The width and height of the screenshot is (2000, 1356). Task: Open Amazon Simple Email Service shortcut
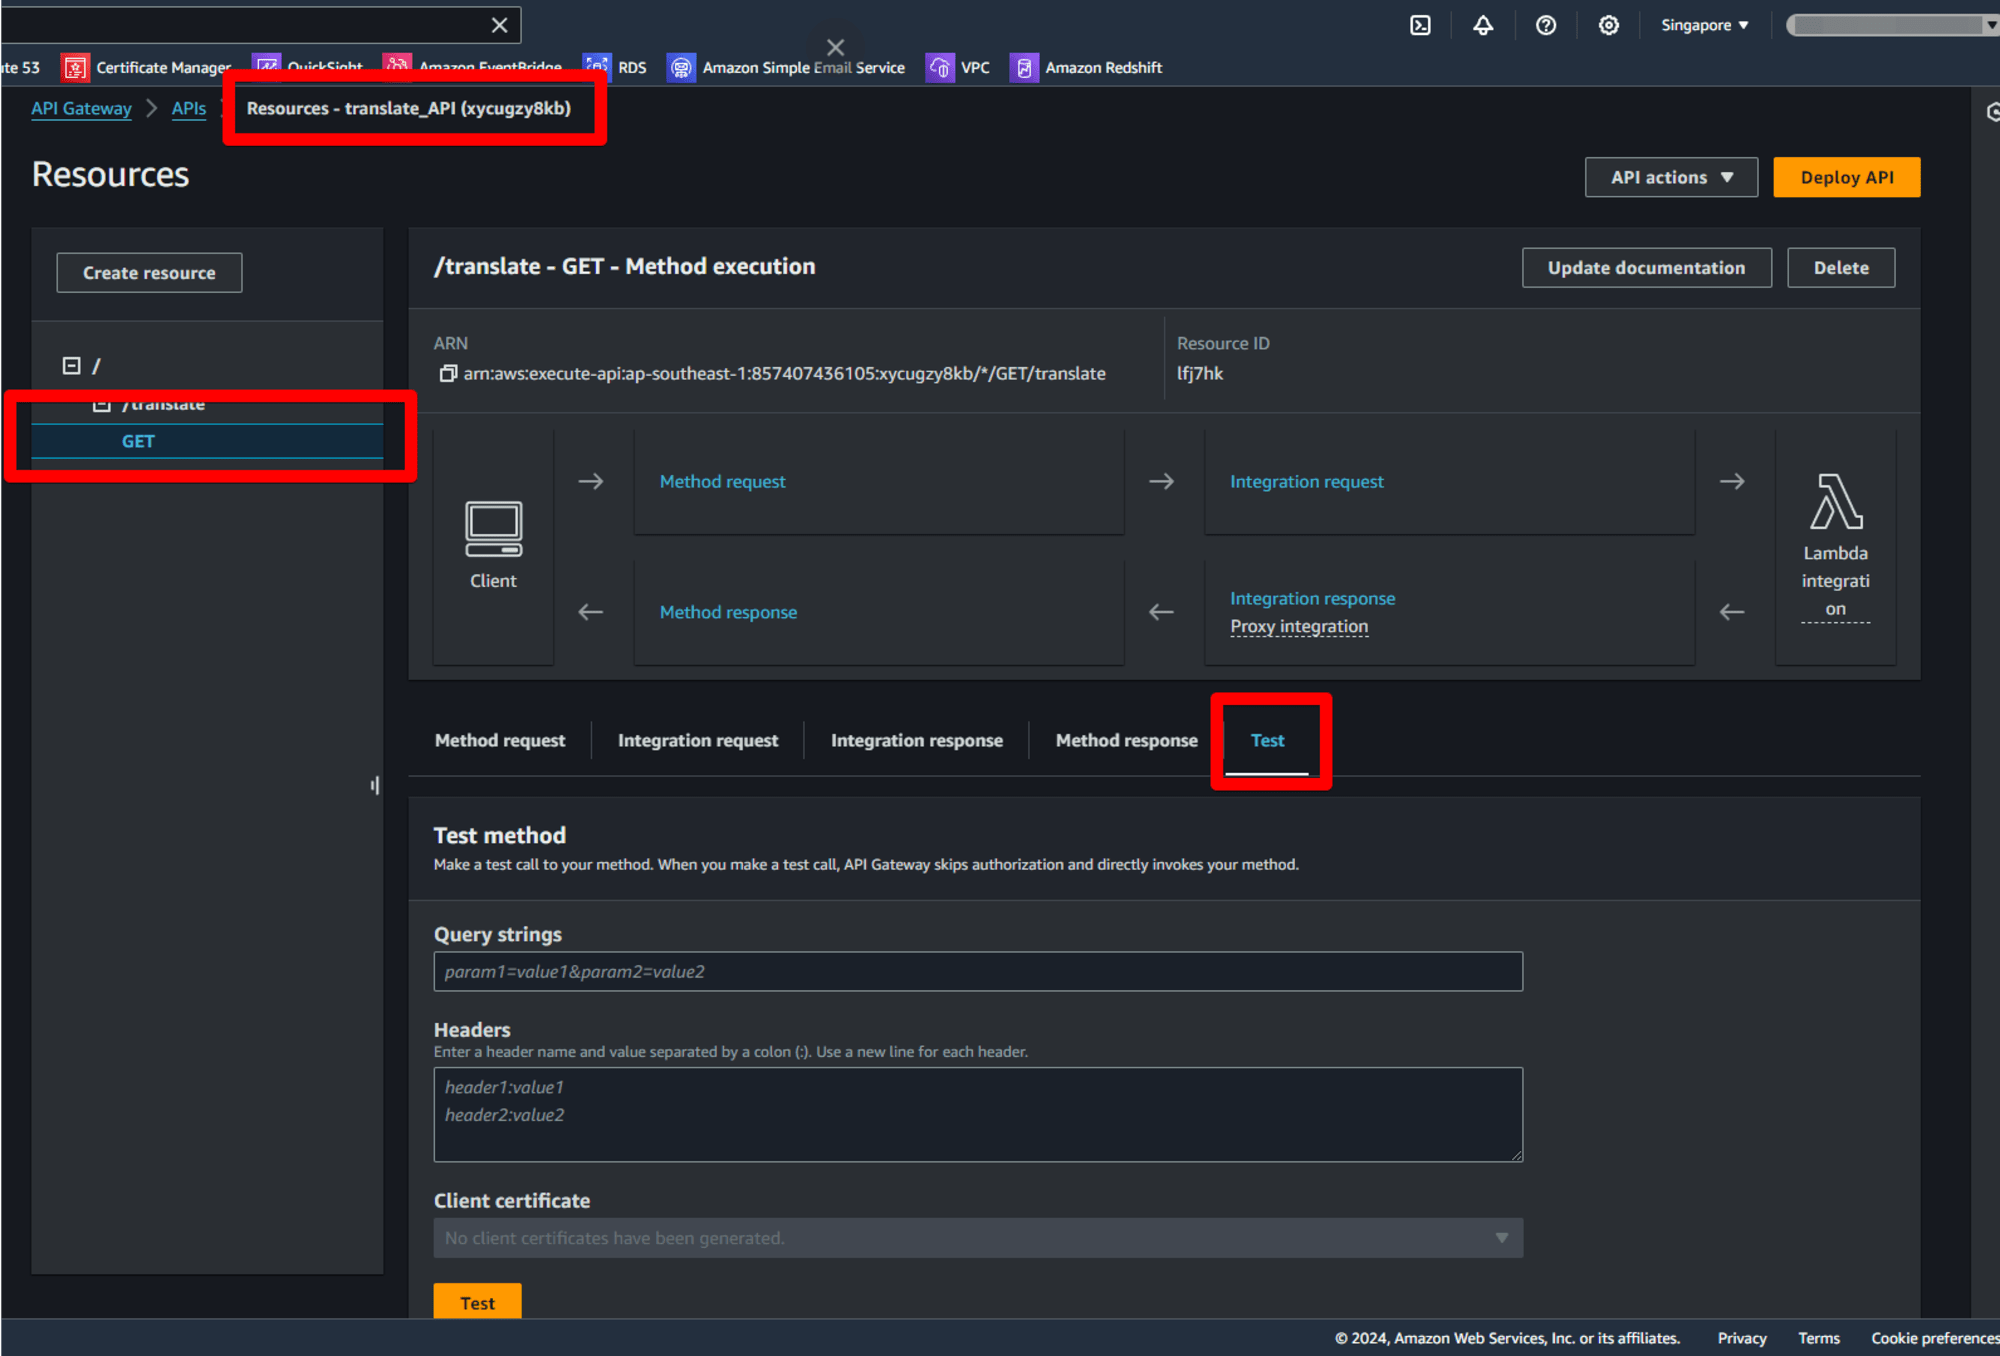(786, 68)
